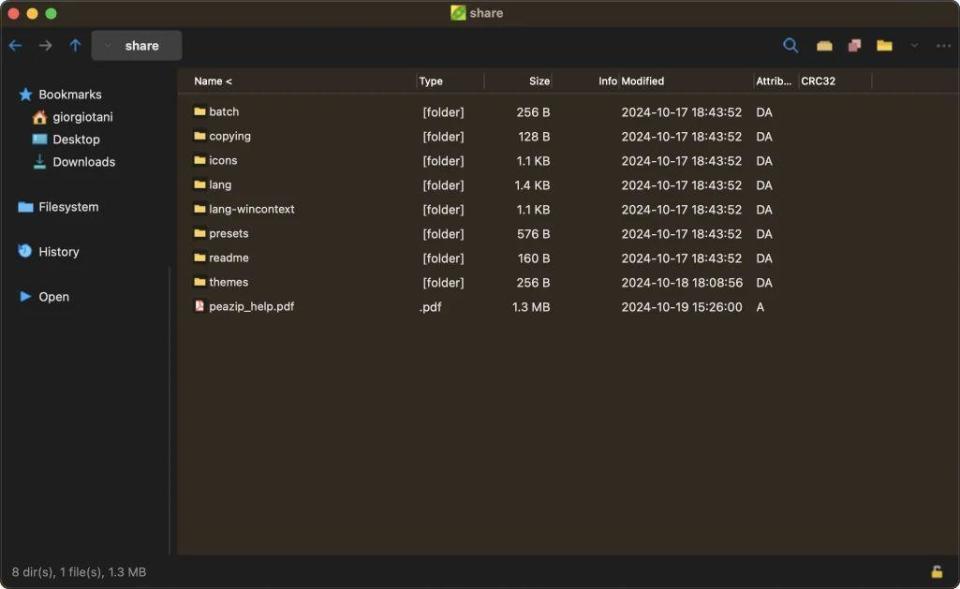Click the yellow extract folder icon
The image size is (960, 589).
[884, 46]
